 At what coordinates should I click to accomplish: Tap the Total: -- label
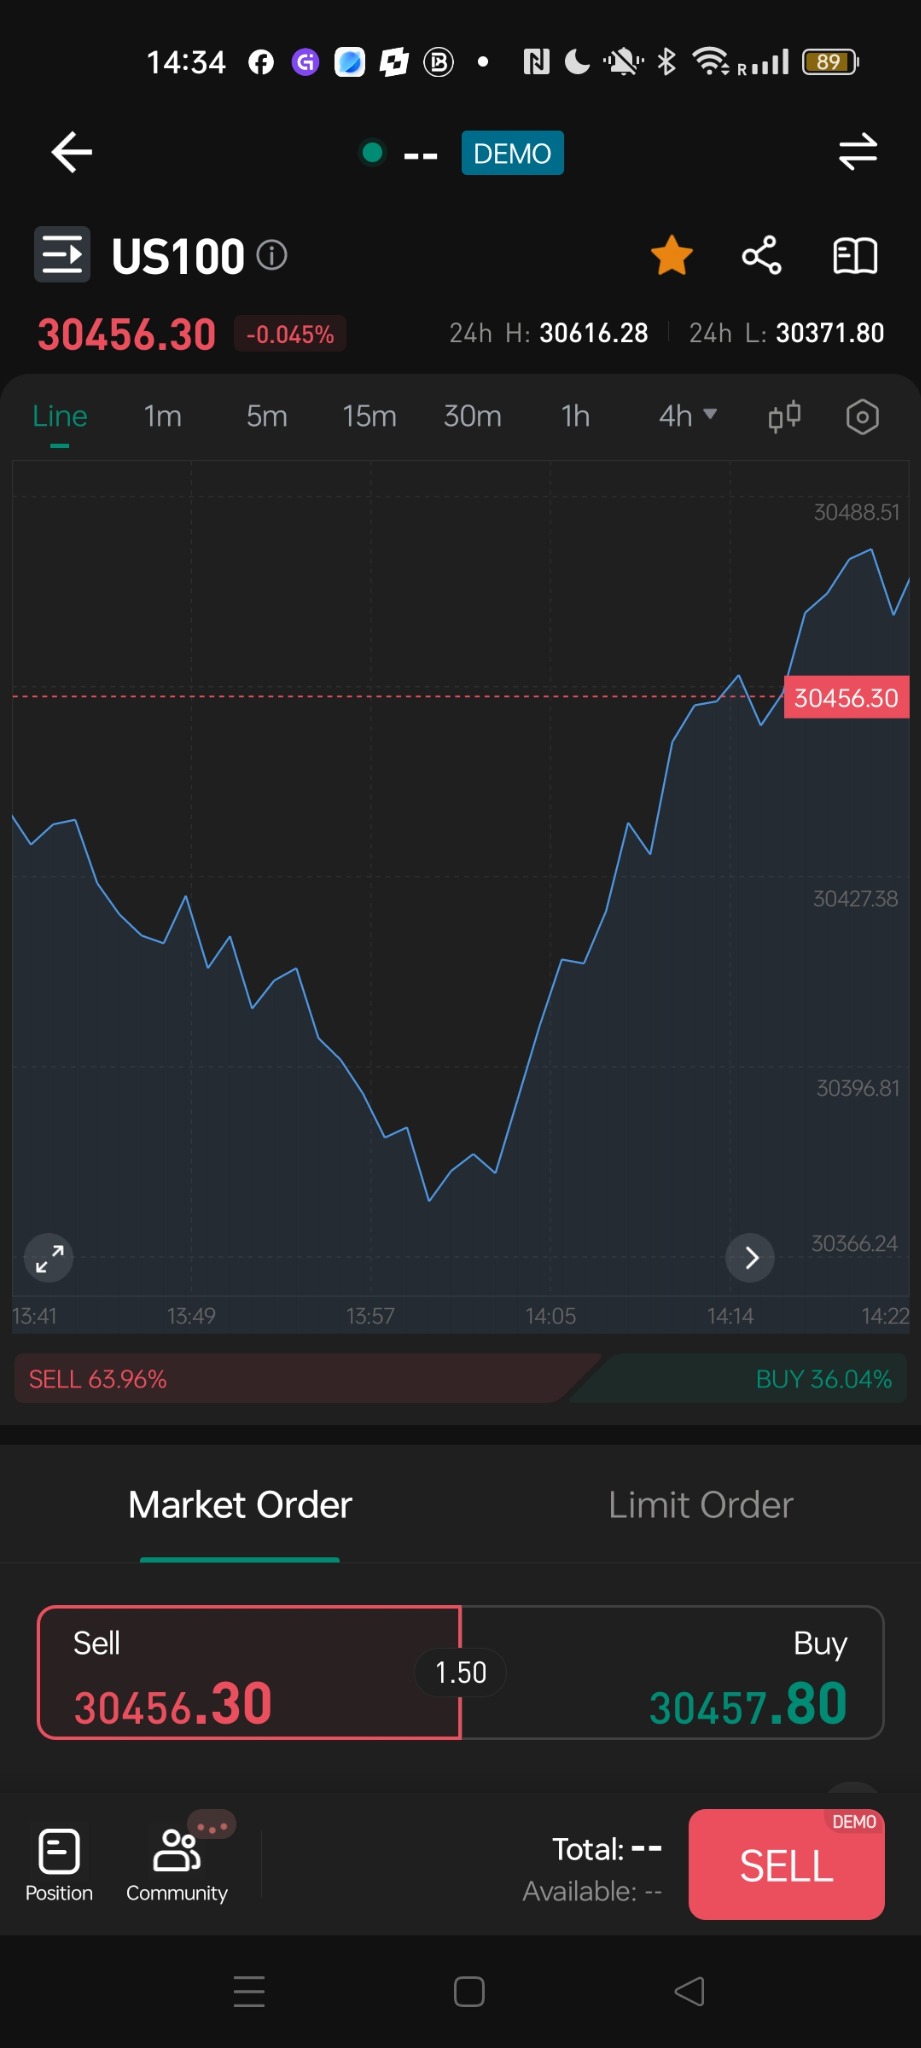click(607, 1849)
